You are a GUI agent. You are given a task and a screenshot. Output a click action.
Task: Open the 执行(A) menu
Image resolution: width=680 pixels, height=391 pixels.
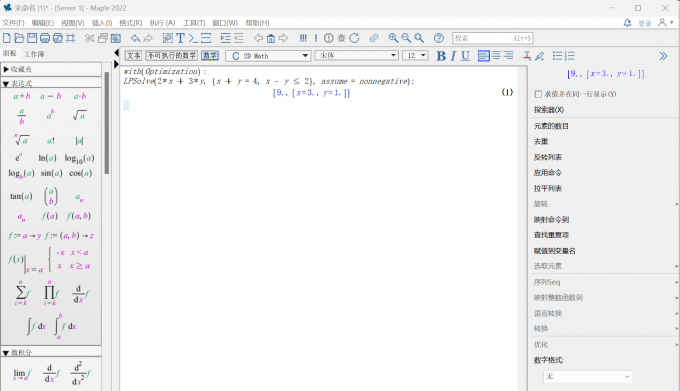(x=162, y=23)
